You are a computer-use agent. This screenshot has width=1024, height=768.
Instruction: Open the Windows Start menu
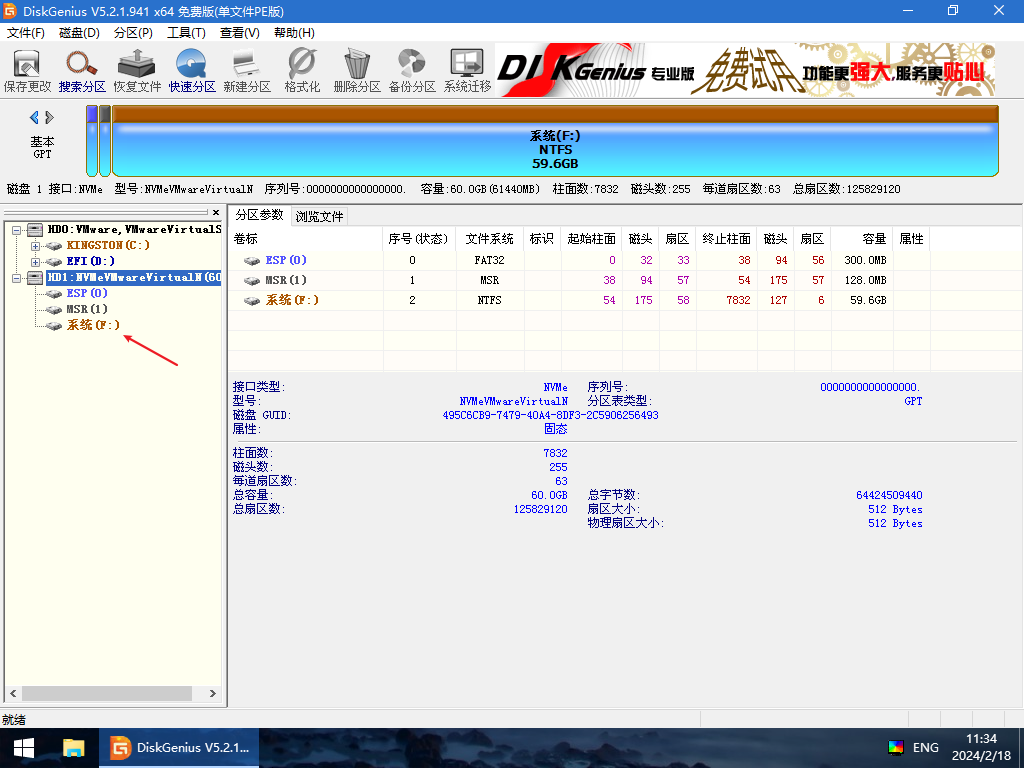tap(24, 748)
